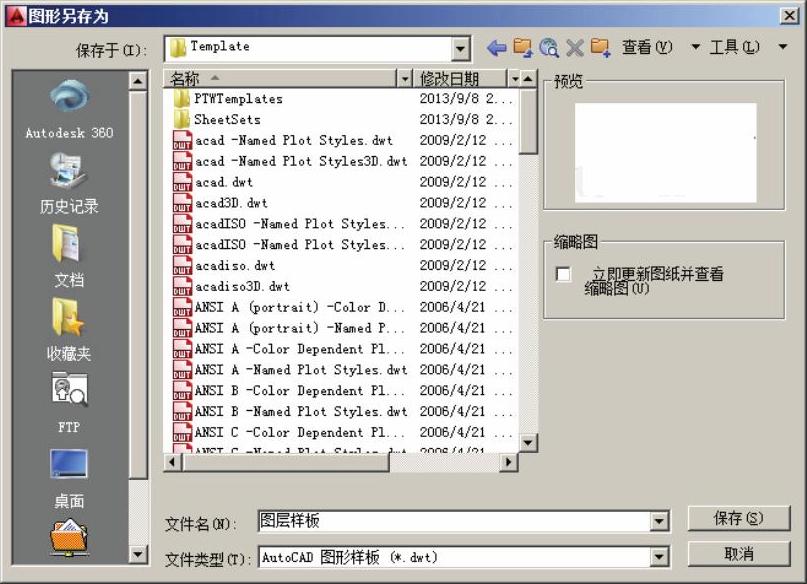Click the delete X icon in toolbar
This screenshot has height=584, width=807.
574,47
